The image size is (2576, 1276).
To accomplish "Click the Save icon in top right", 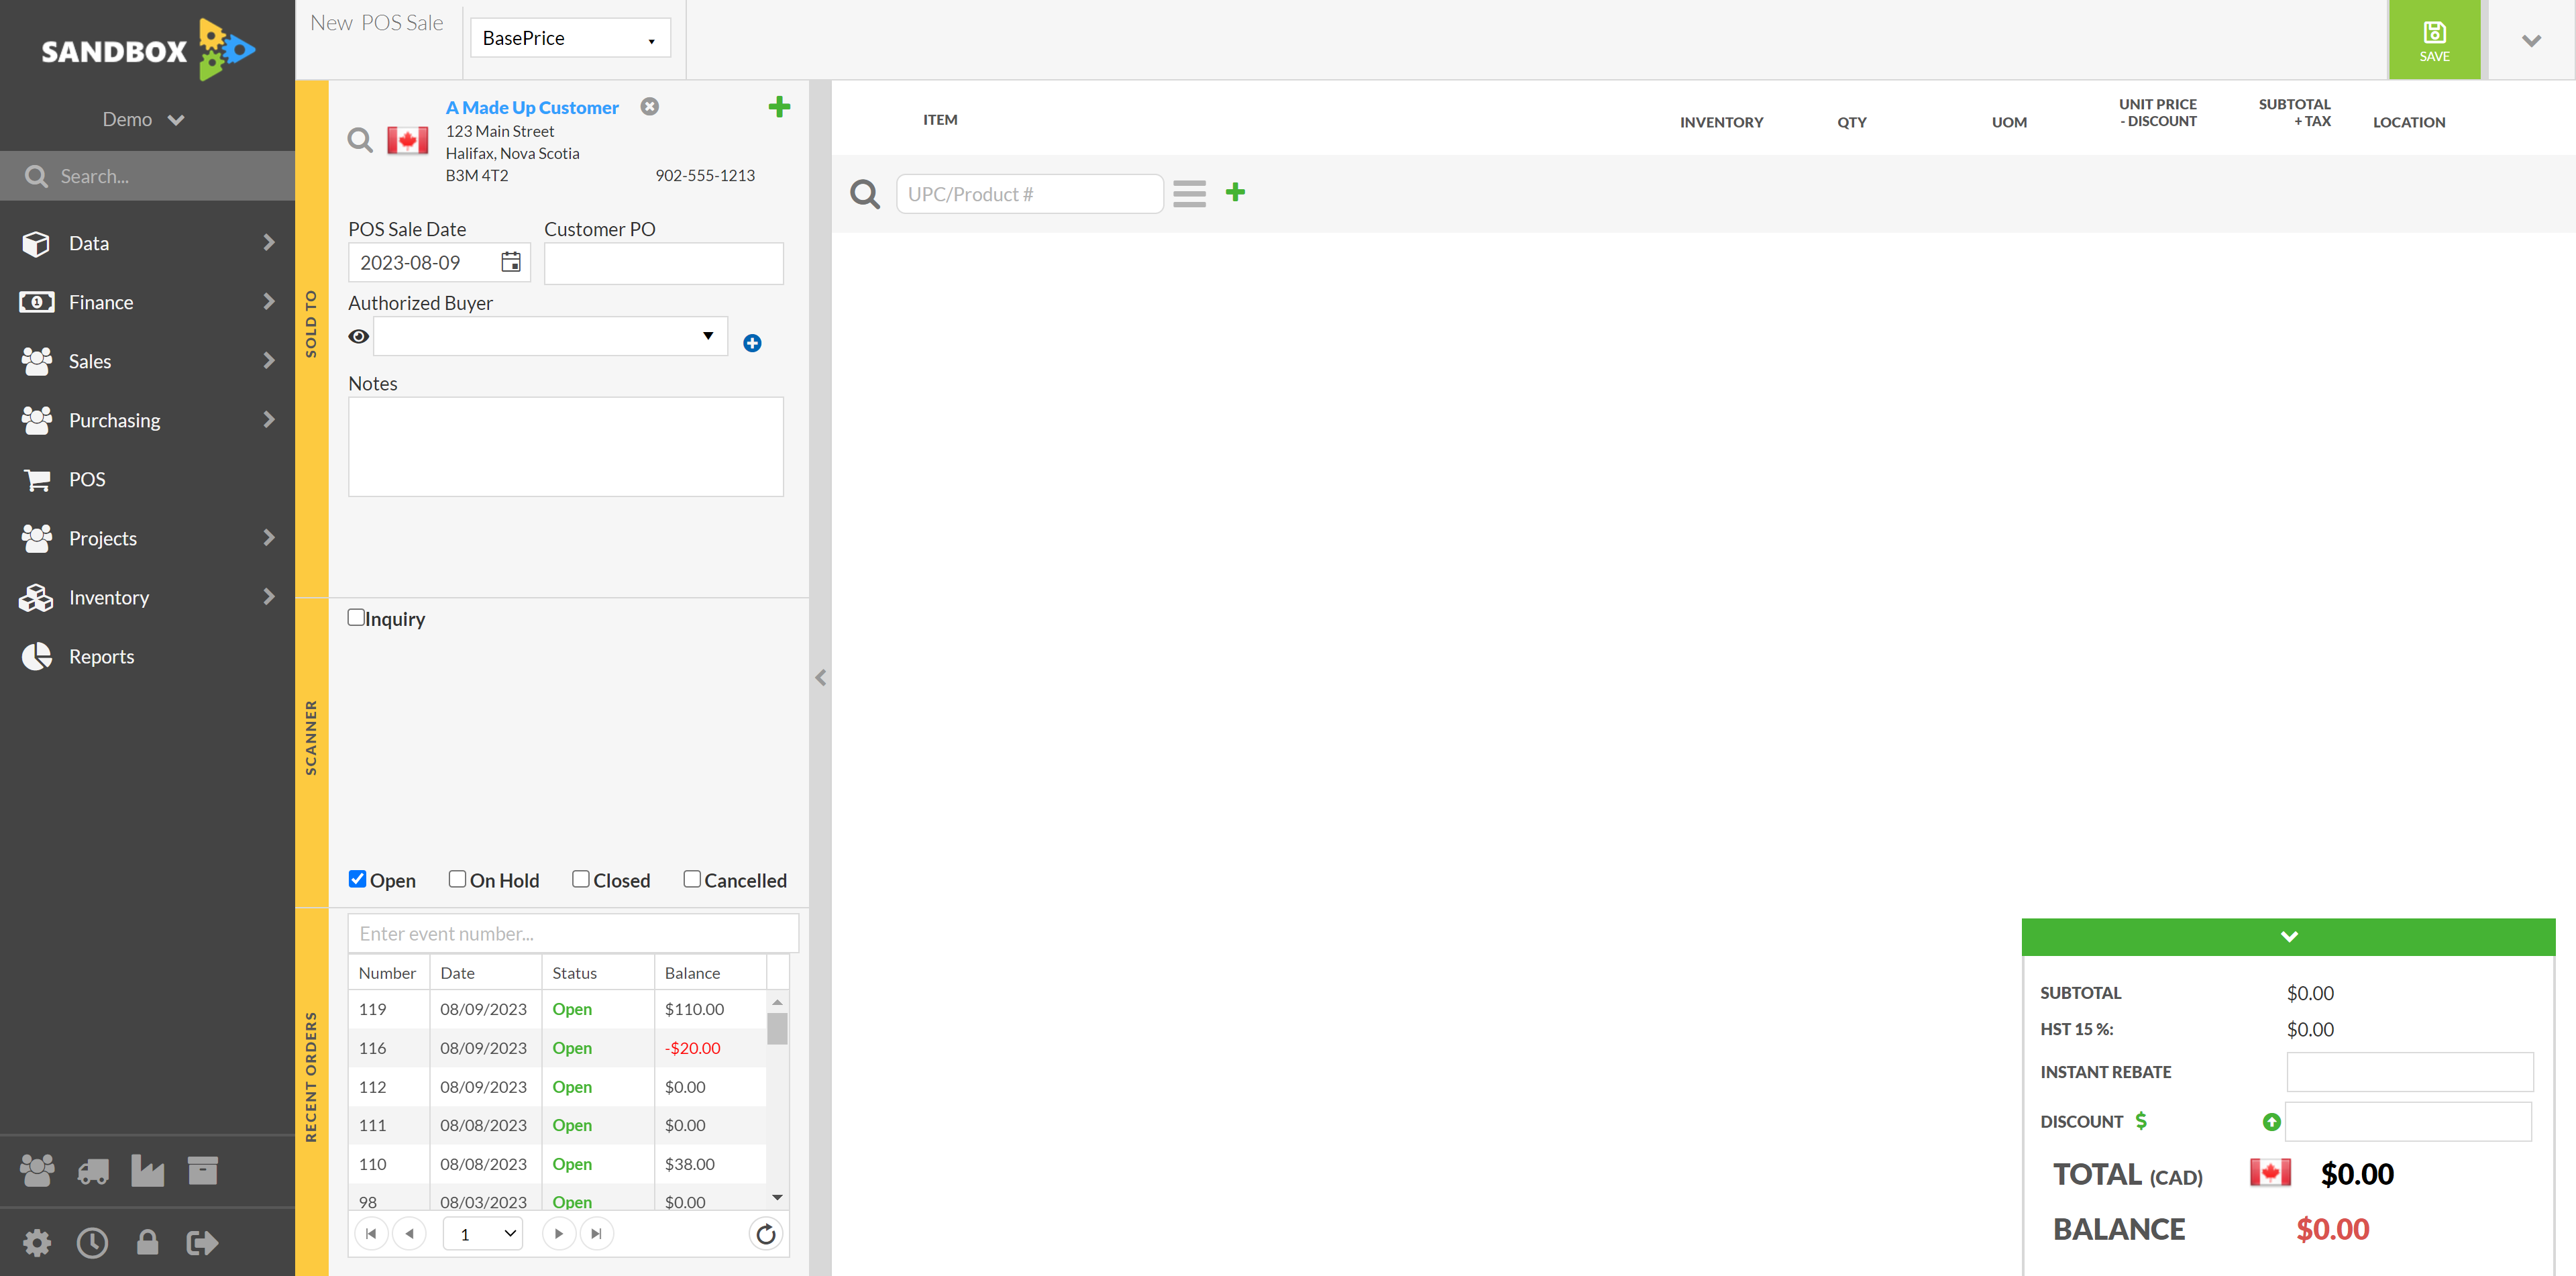I will (x=2436, y=40).
